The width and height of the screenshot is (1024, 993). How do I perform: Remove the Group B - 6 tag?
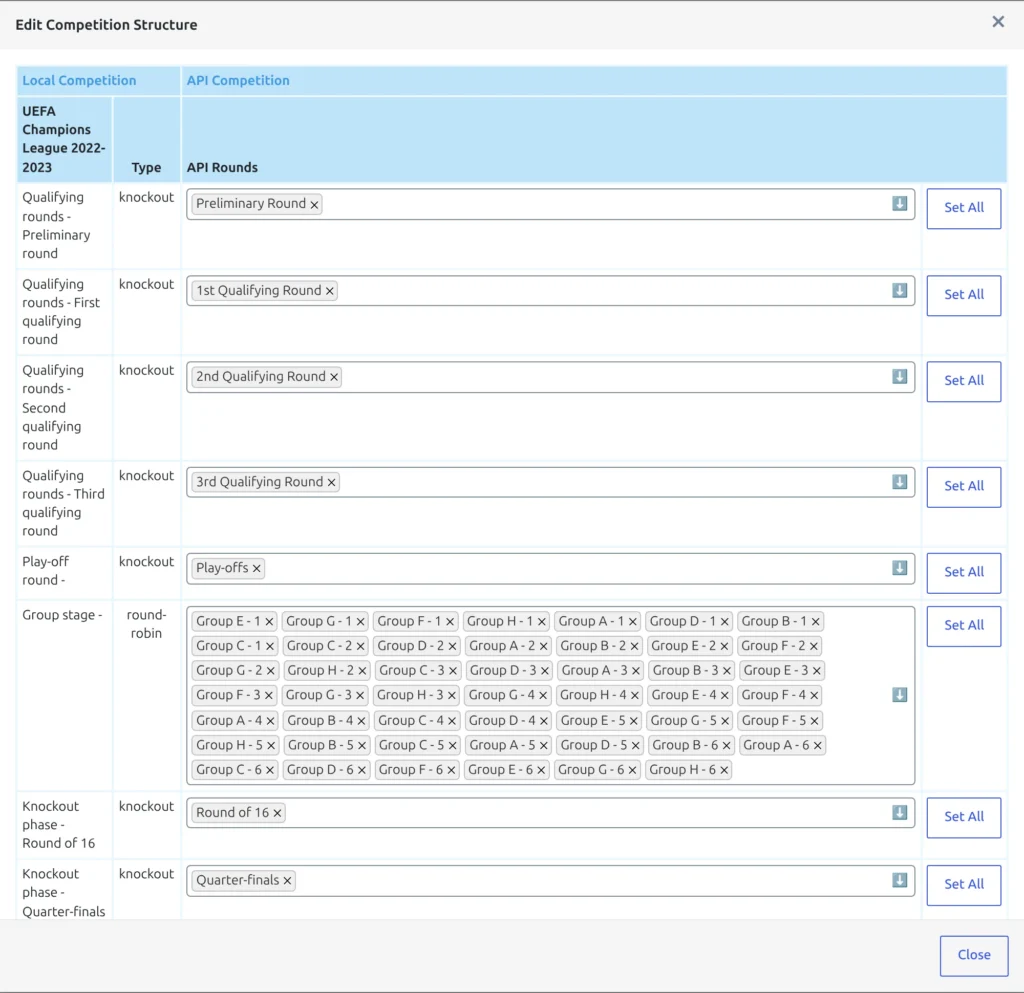coord(726,746)
